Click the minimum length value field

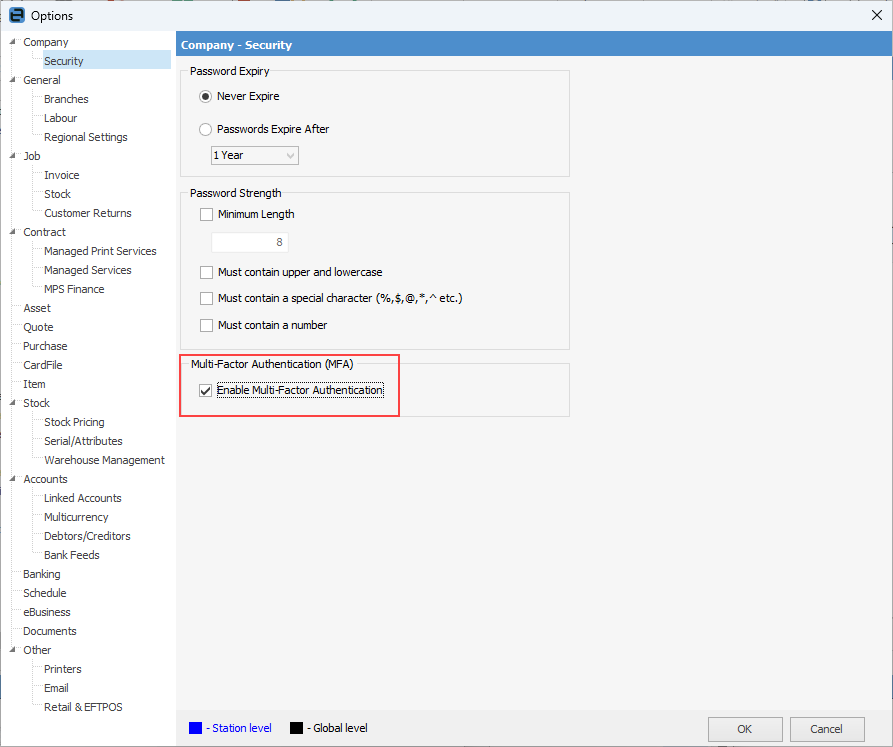(x=249, y=242)
